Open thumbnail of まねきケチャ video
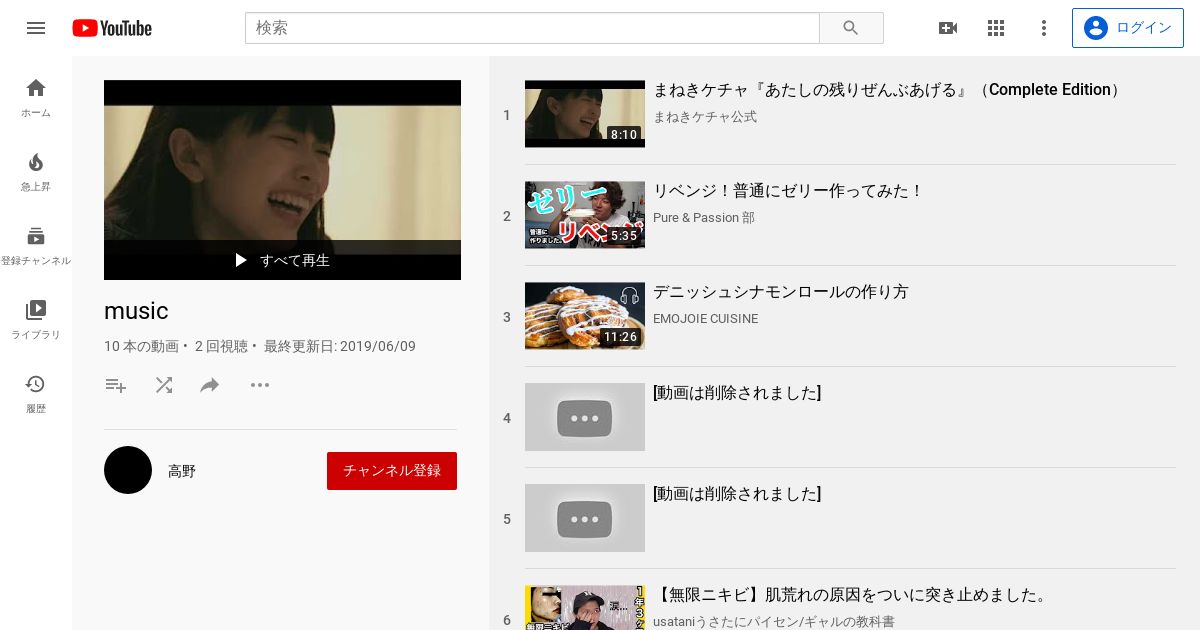Screen dimensions: 1200x630 pos(585,114)
